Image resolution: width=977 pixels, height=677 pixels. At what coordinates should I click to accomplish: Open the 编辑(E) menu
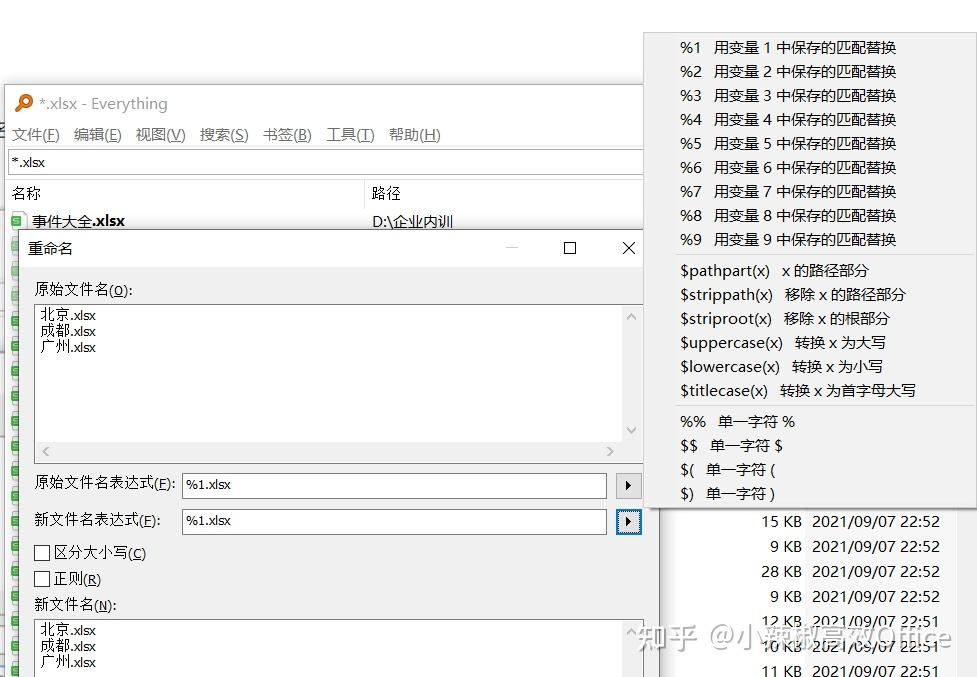pos(97,135)
